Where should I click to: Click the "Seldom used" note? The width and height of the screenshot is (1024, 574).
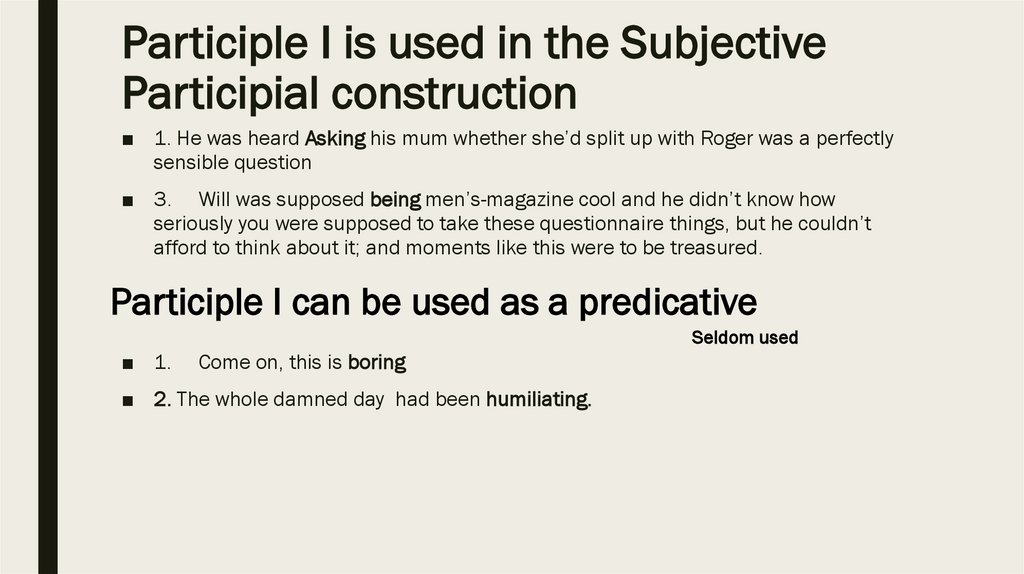pyautogui.click(x=744, y=338)
